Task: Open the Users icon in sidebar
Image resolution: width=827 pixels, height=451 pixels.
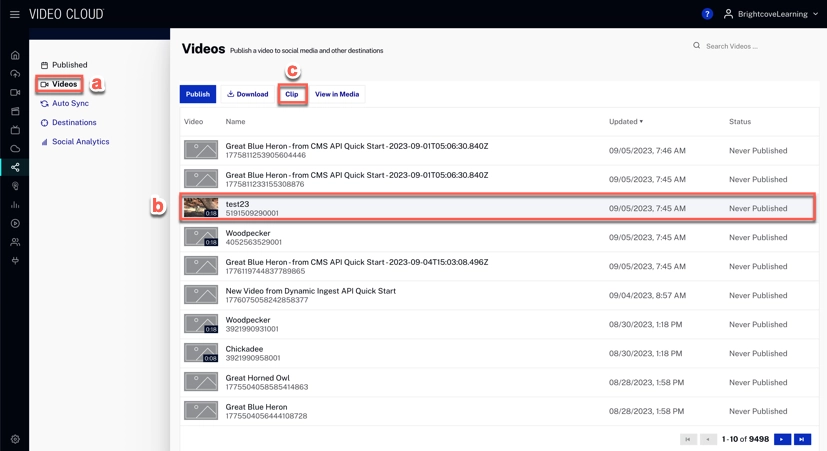Action: [15, 242]
